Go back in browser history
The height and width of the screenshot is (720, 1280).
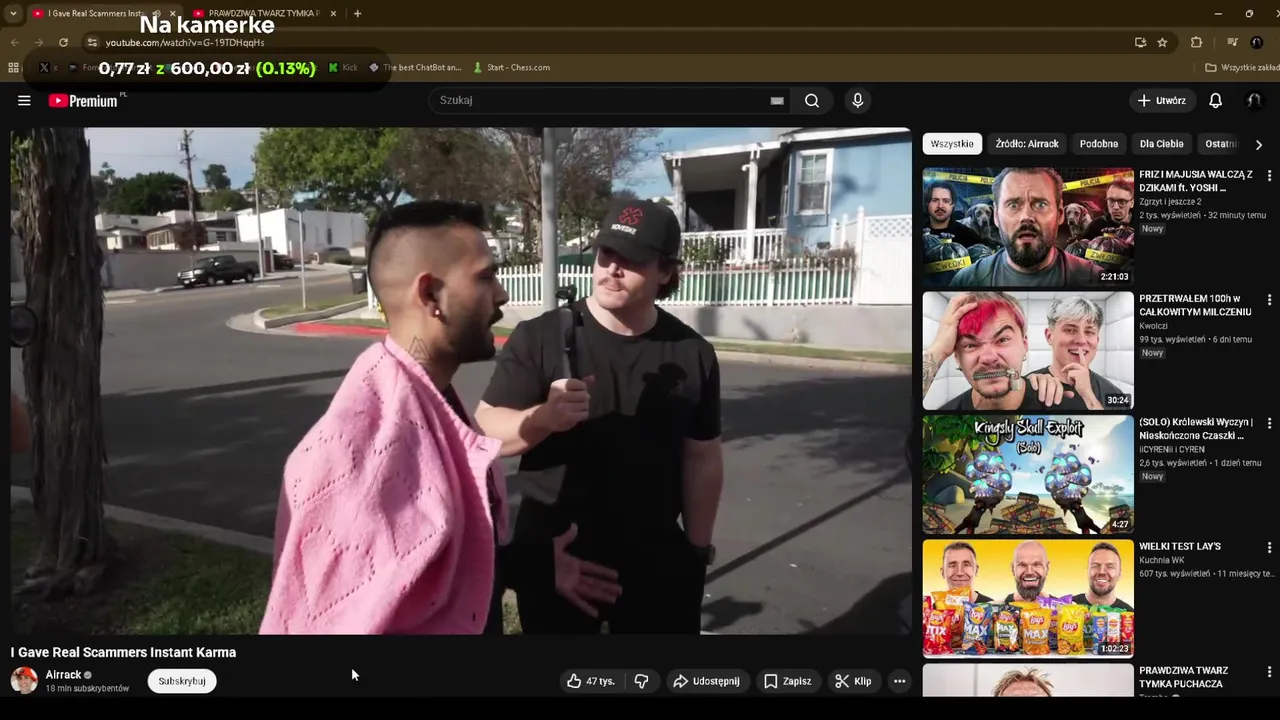(x=14, y=42)
